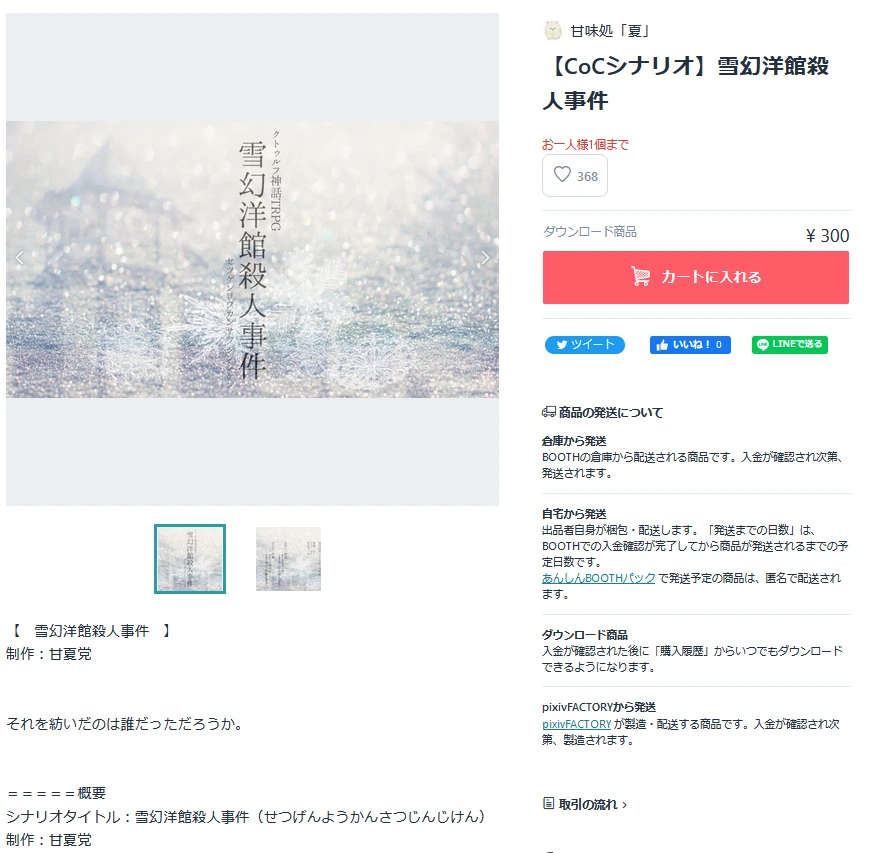
Task: Select the first product thumbnail
Action: 190,559
